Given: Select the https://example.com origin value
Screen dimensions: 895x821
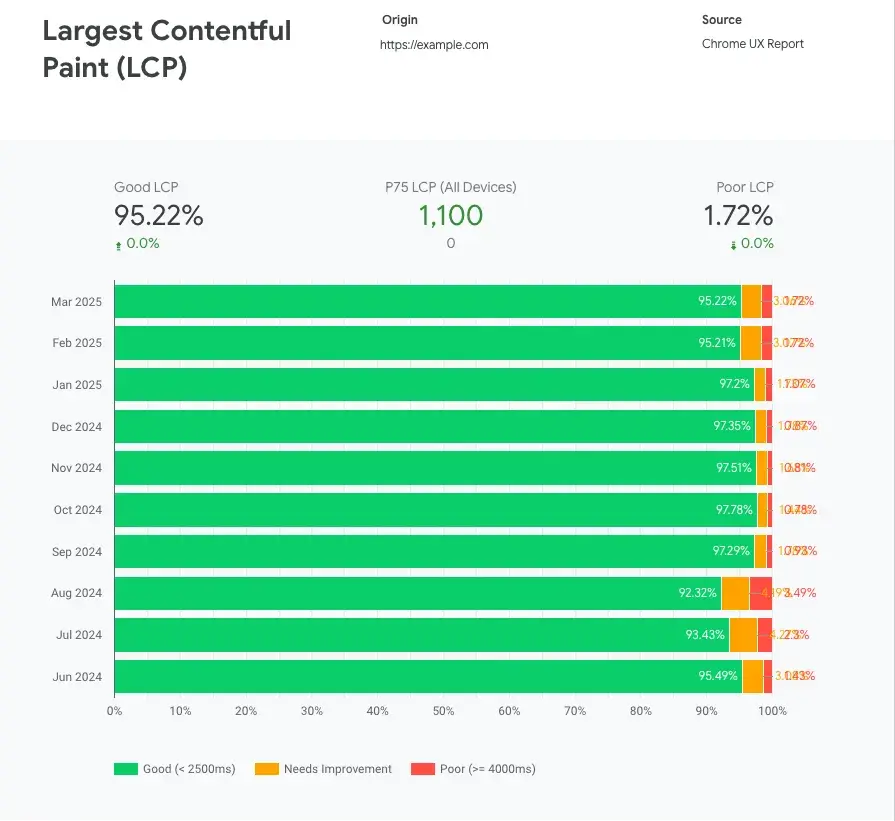Looking at the screenshot, I should pyautogui.click(x=434, y=45).
